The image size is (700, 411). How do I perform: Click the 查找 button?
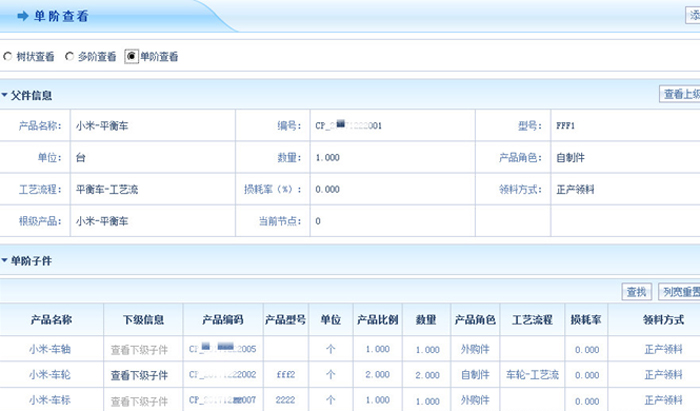(x=636, y=291)
